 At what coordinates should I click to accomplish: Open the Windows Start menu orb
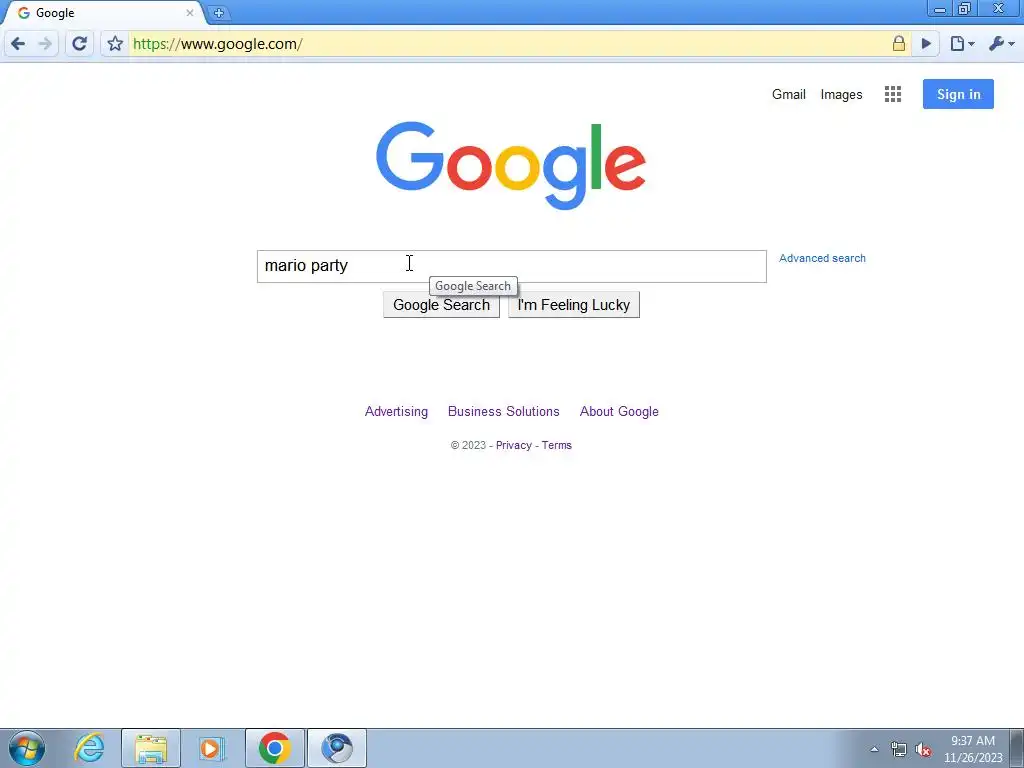pyautogui.click(x=27, y=748)
